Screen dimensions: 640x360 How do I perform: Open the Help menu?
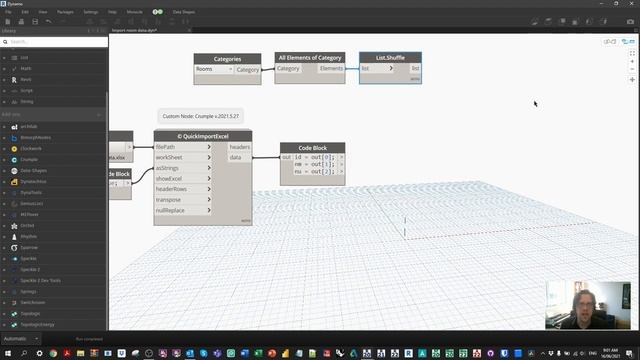[x=112, y=12]
